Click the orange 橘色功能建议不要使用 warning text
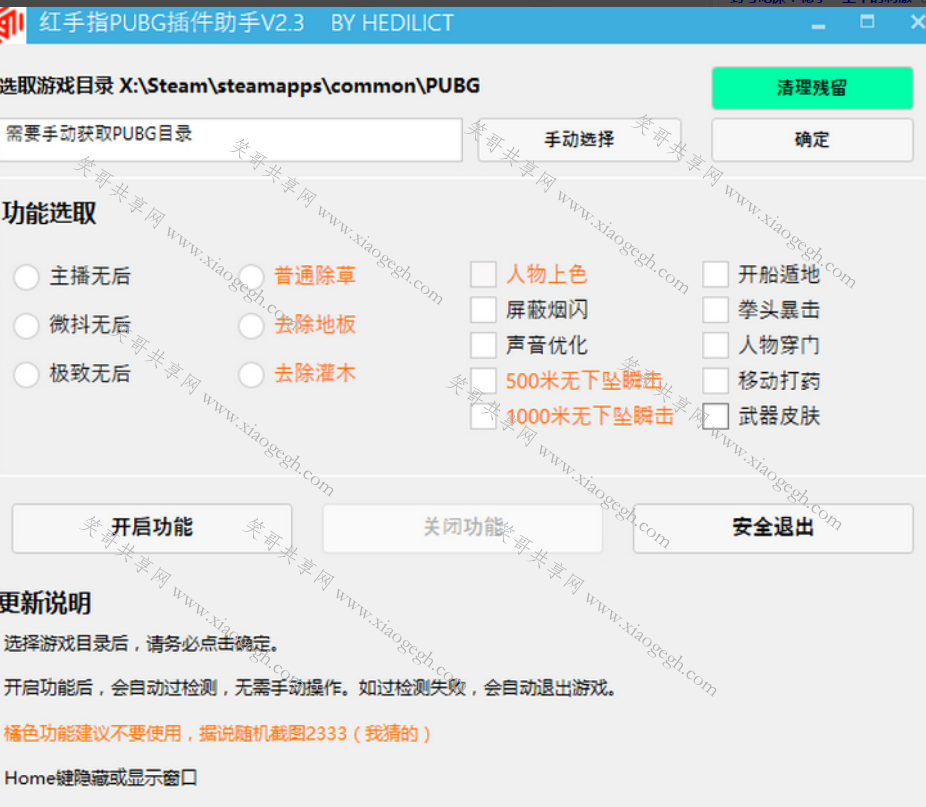The height and width of the screenshot is (807, 926). [217, 734]
